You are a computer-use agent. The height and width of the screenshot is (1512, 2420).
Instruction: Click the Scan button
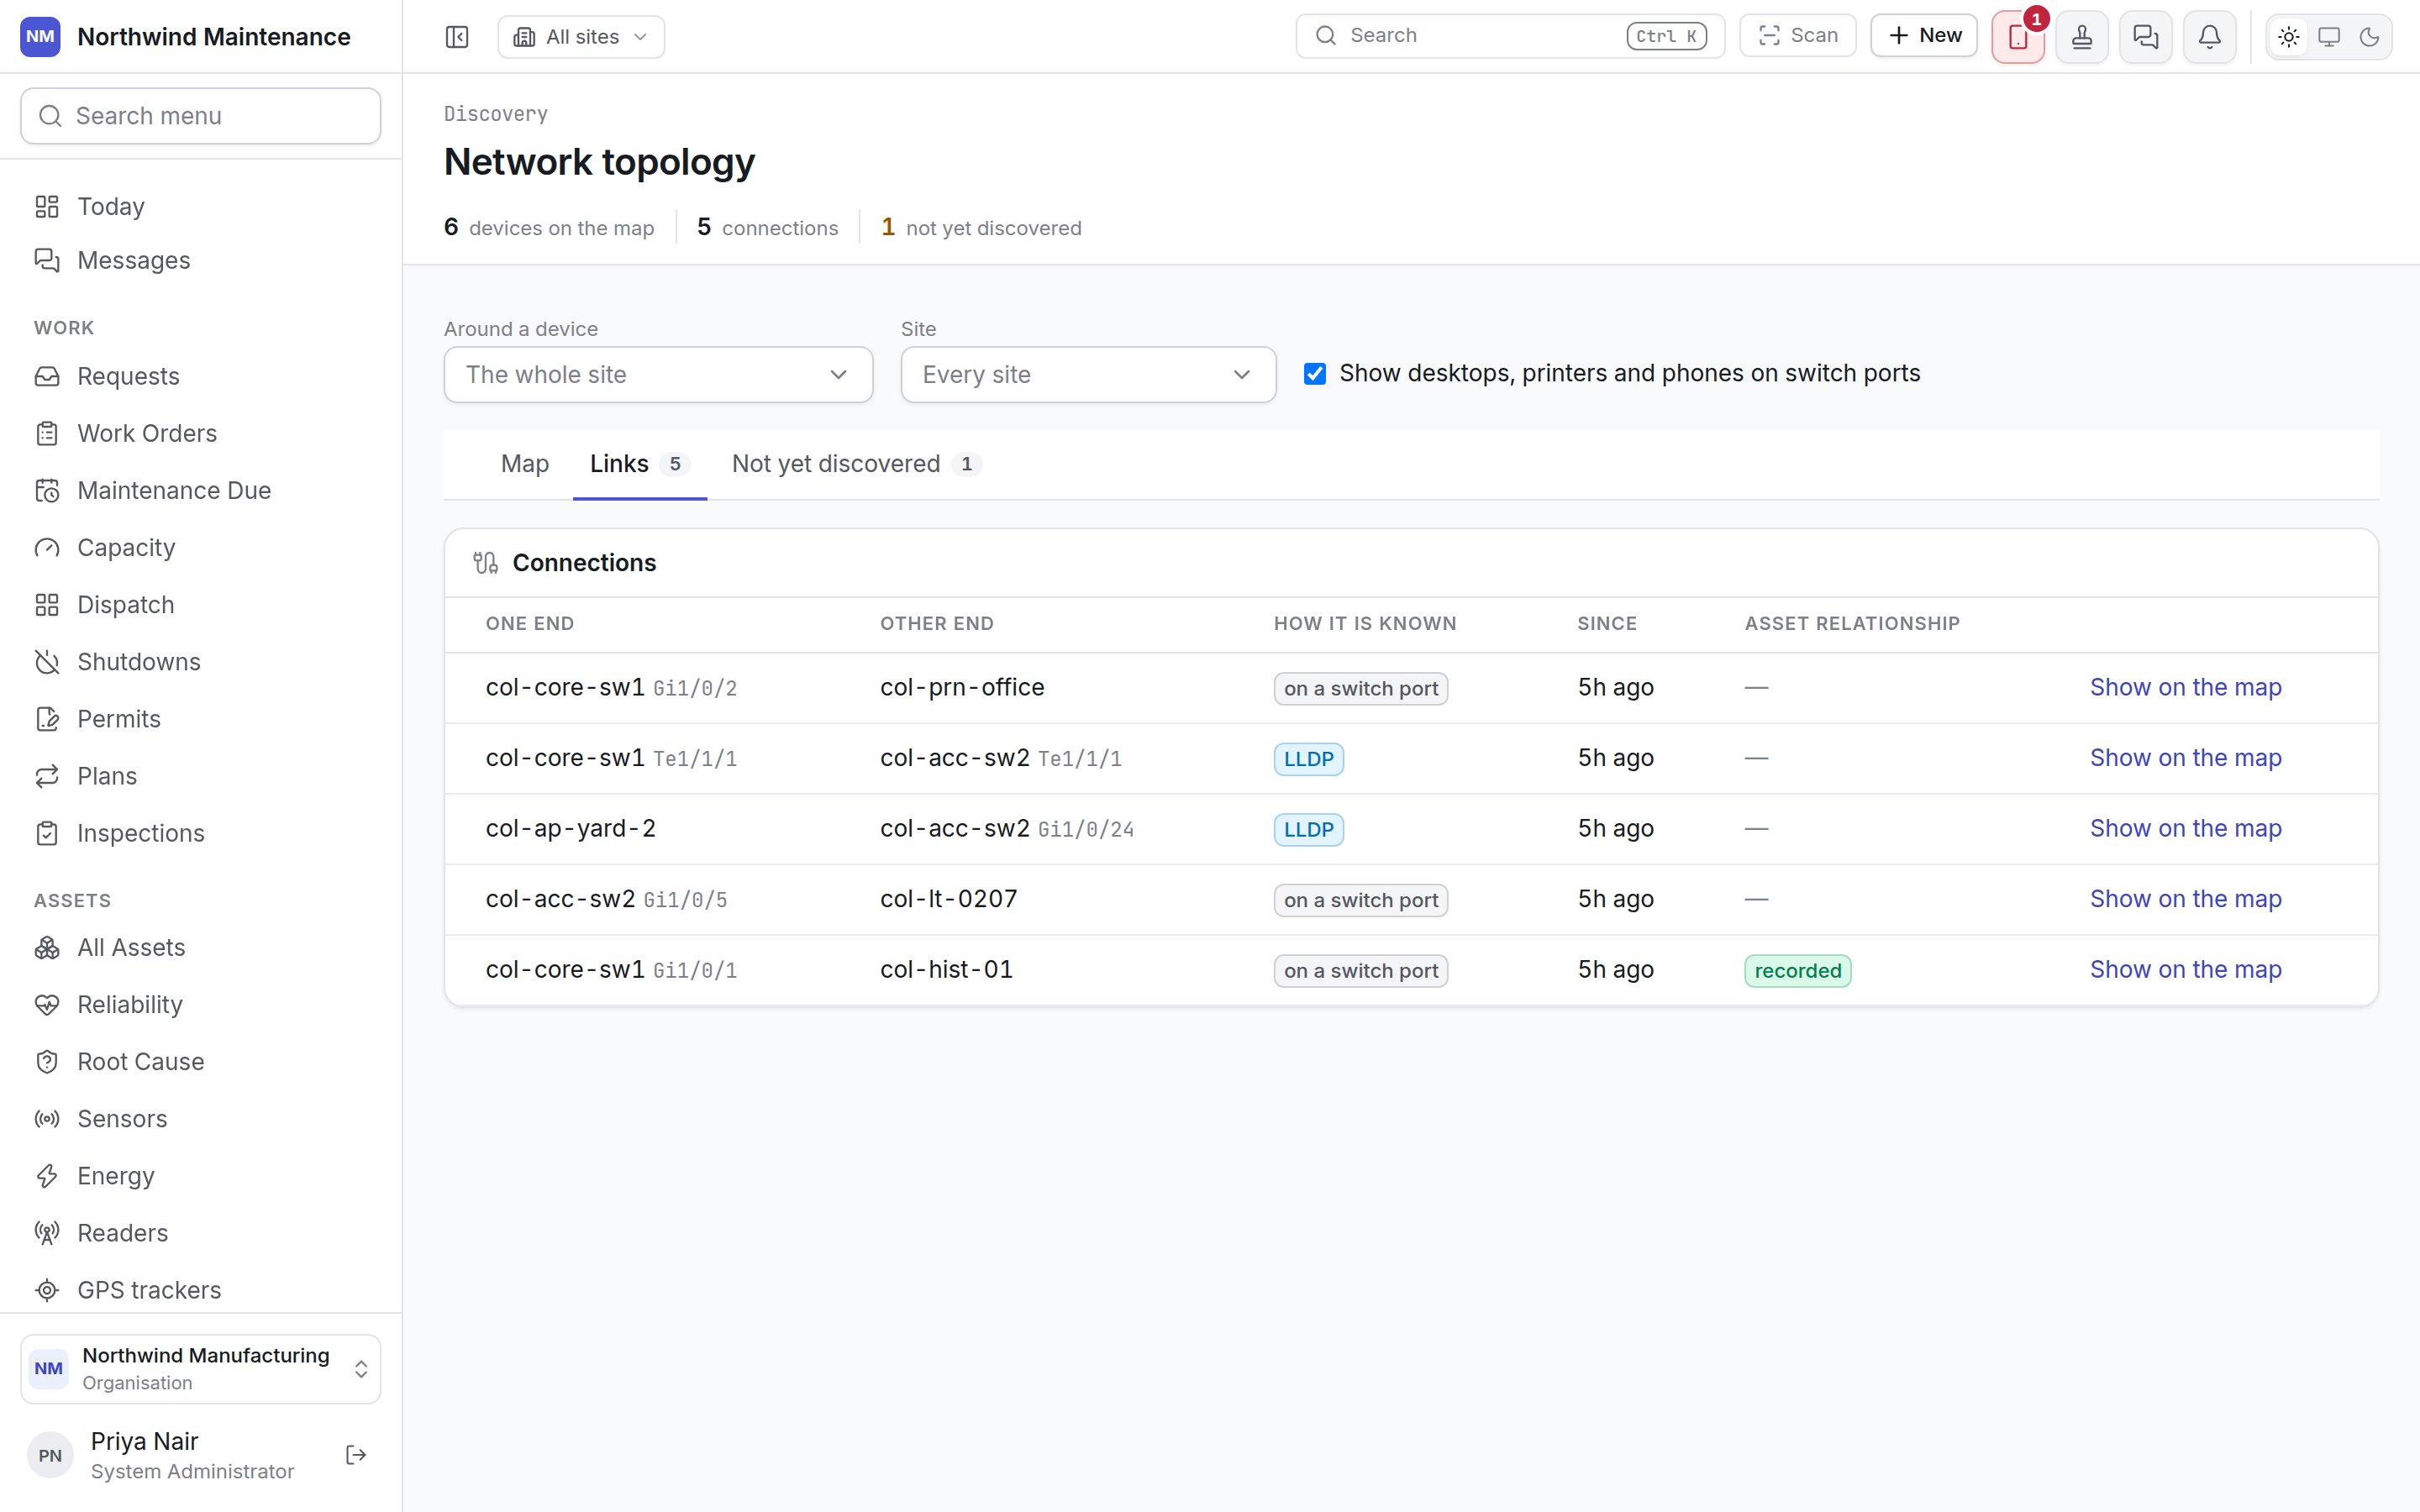(1798, 36)
